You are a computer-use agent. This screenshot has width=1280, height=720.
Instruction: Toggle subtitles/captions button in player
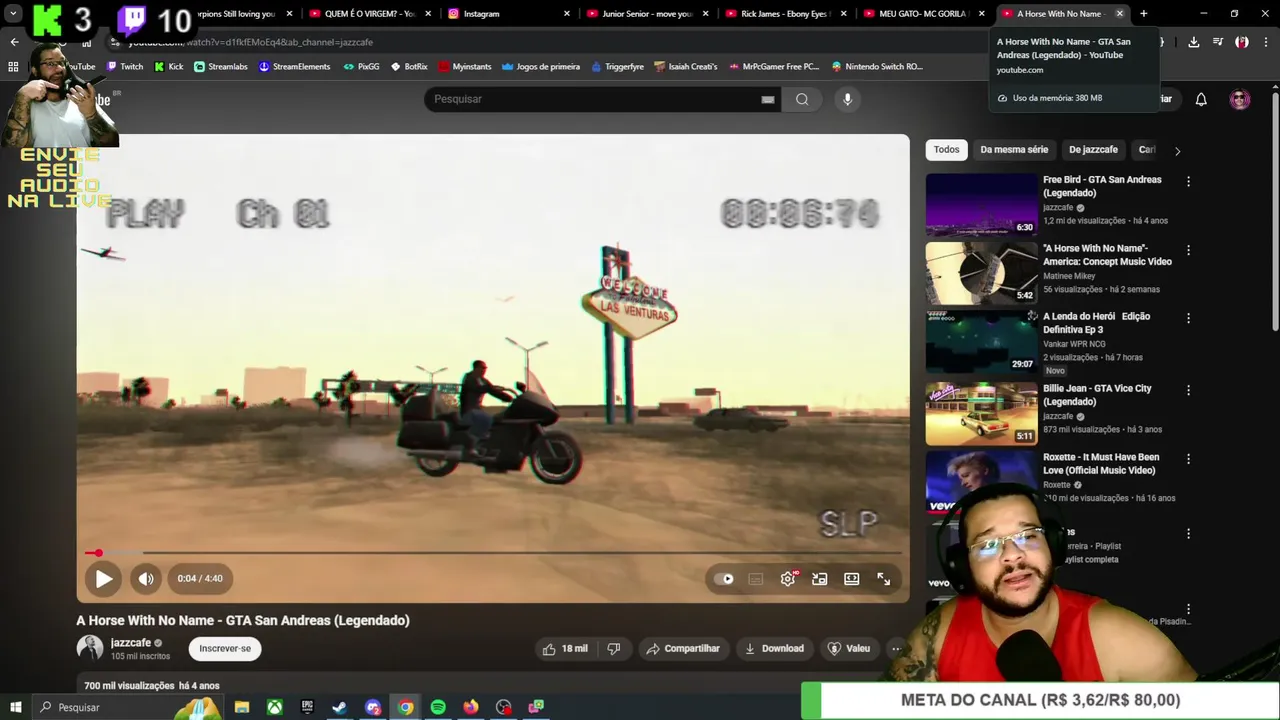point(756,579)
